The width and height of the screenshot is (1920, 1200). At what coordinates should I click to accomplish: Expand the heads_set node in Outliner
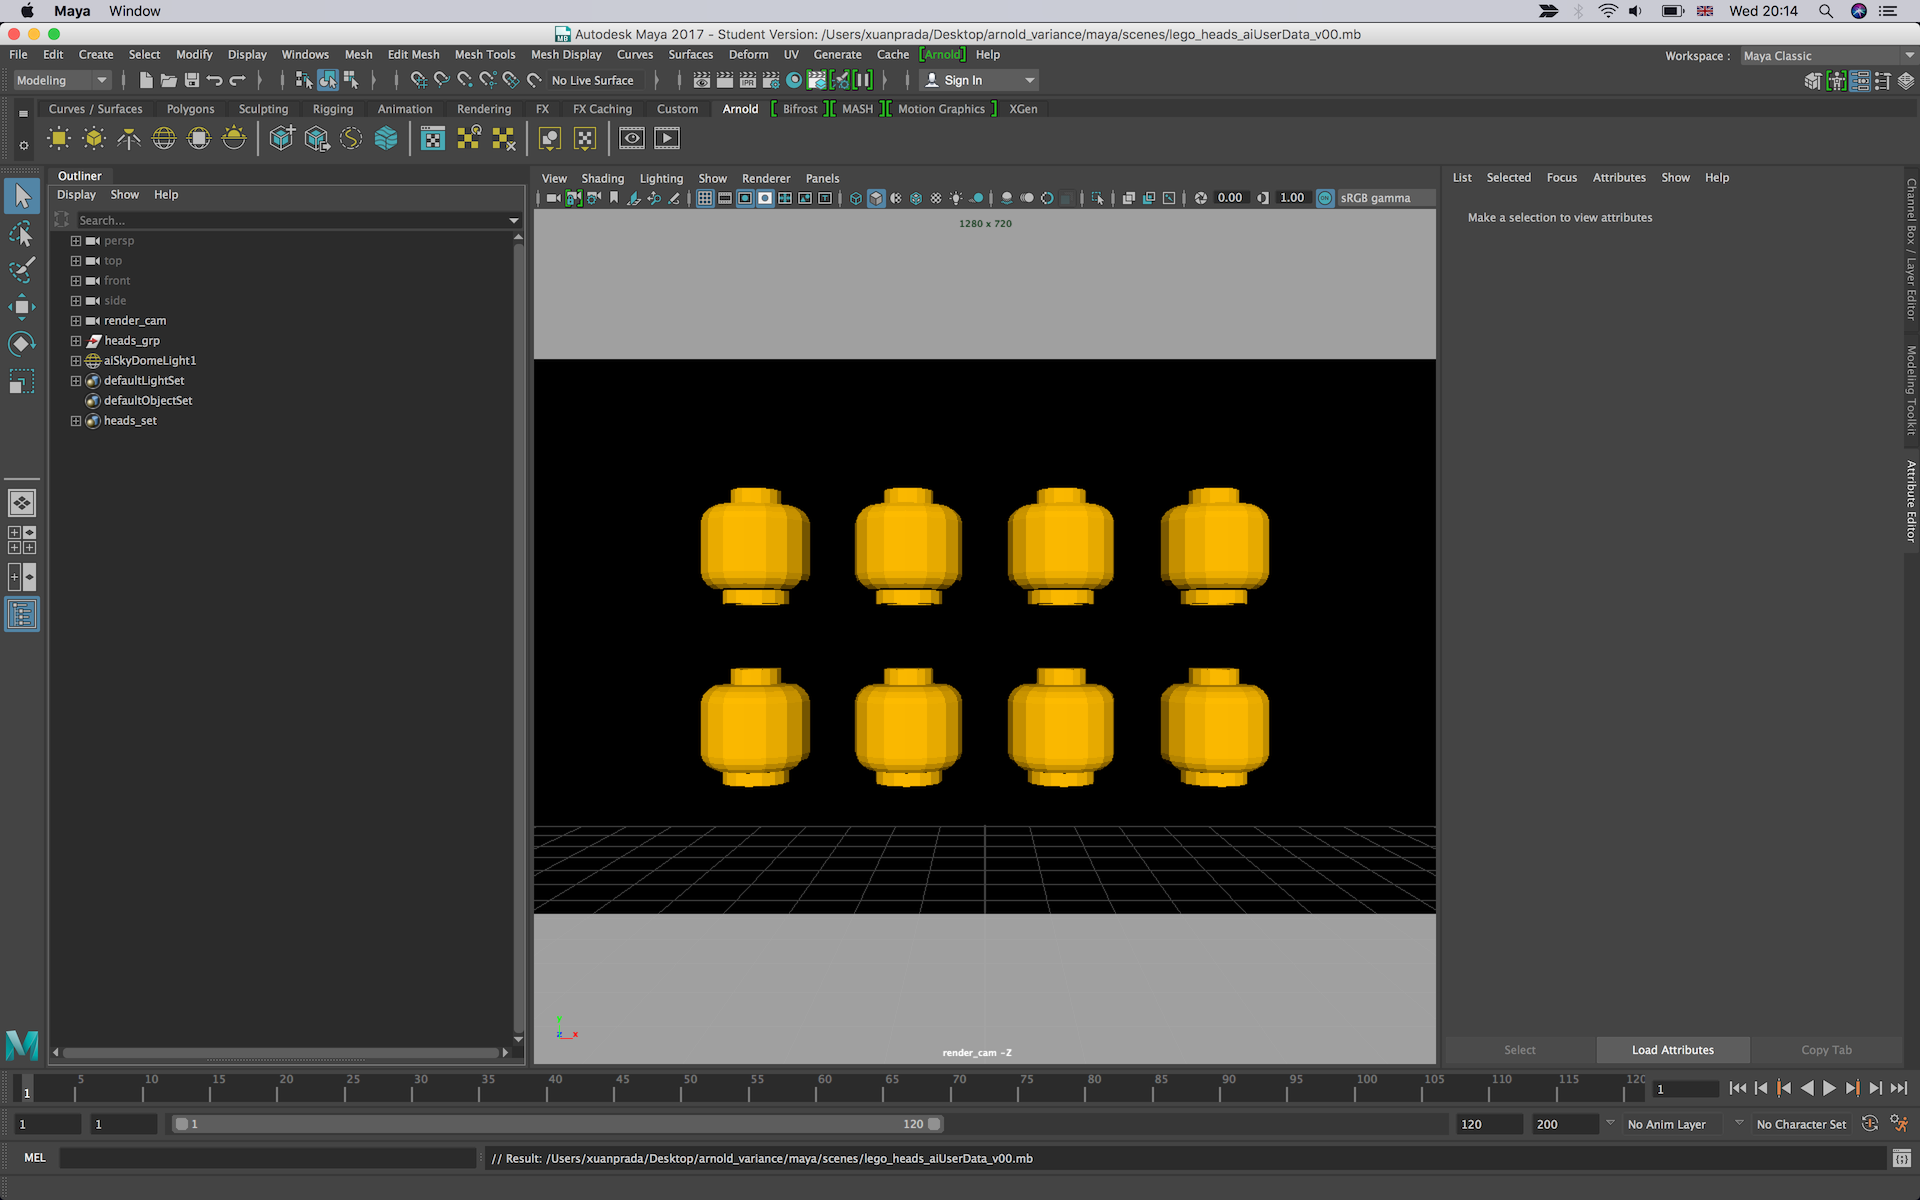(75, 421)
